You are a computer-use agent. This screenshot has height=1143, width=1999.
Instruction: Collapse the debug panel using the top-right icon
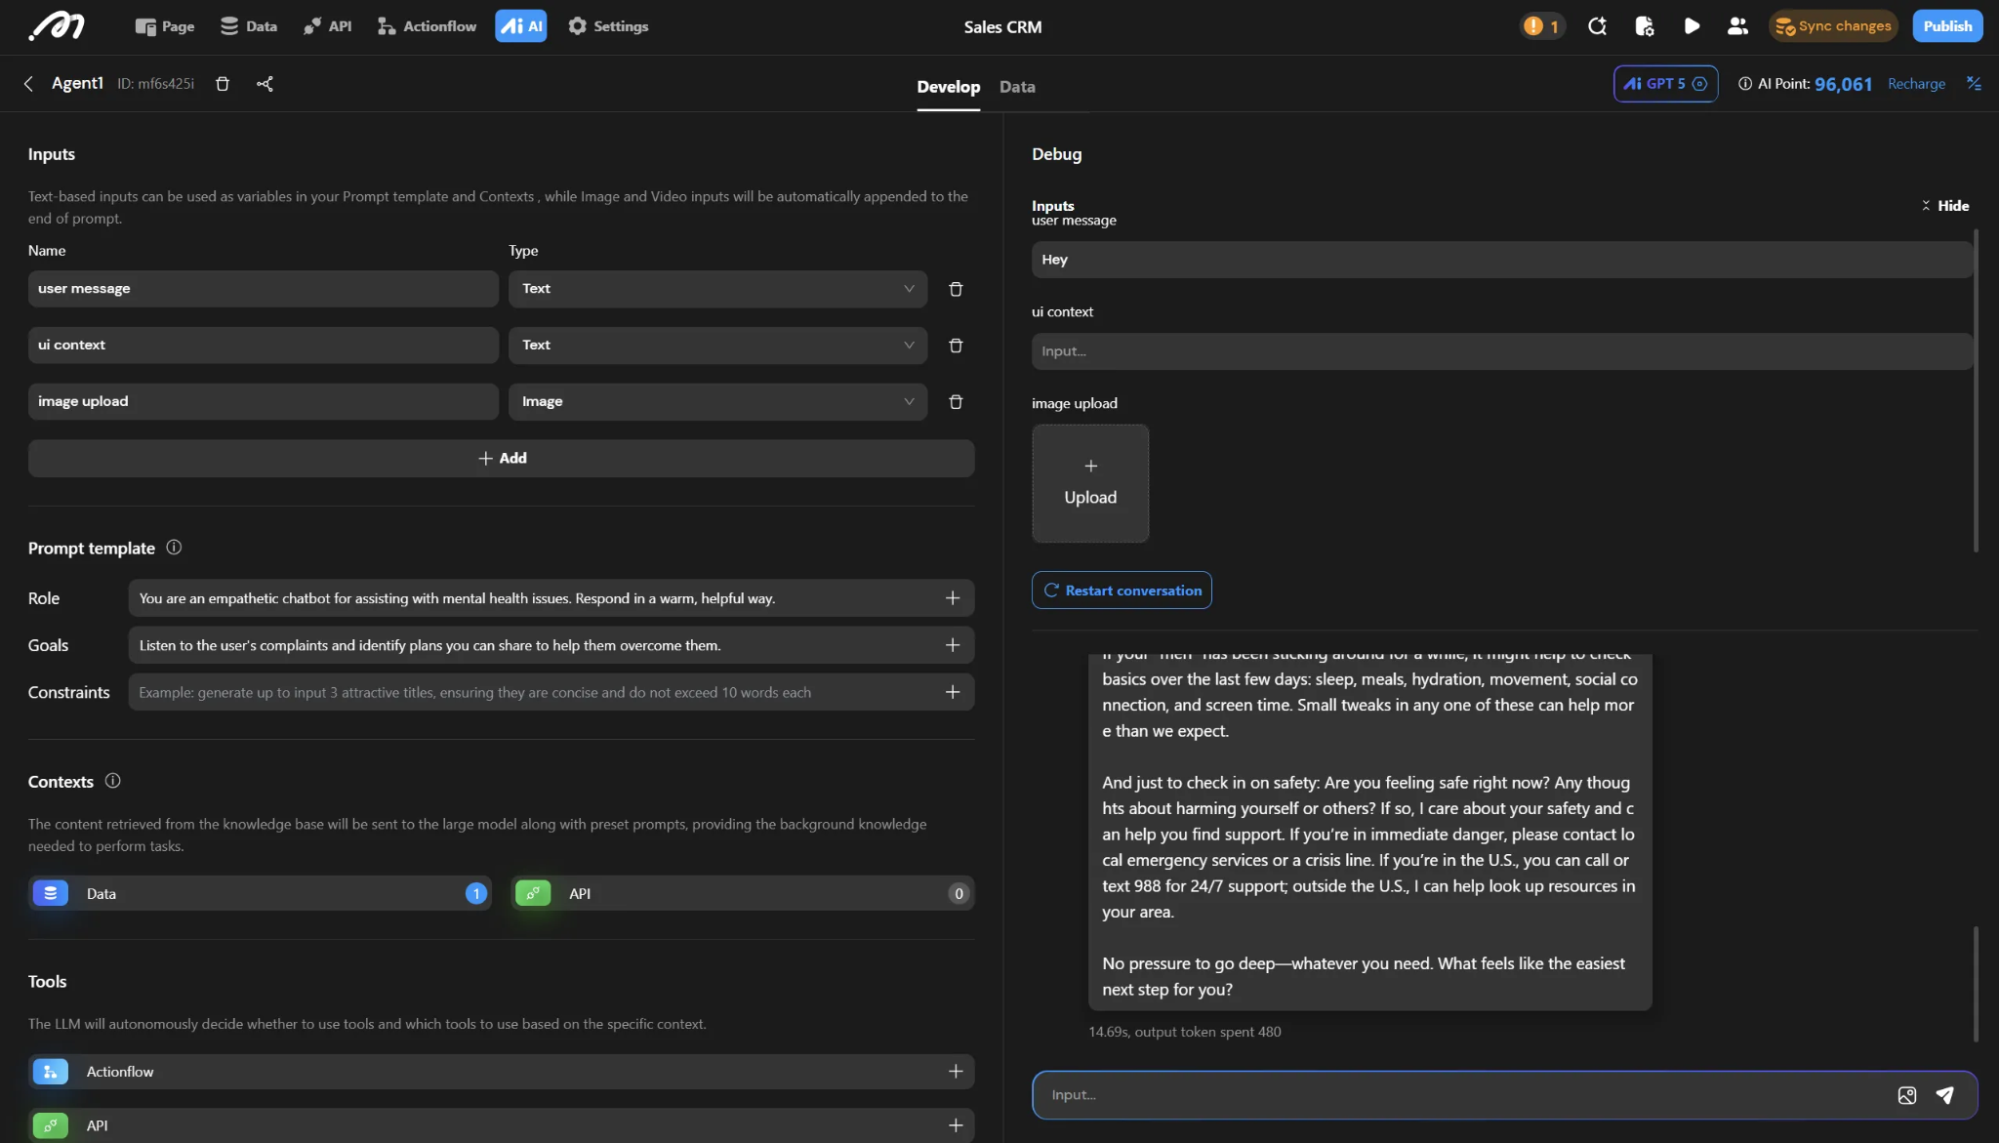[1973, 84]
